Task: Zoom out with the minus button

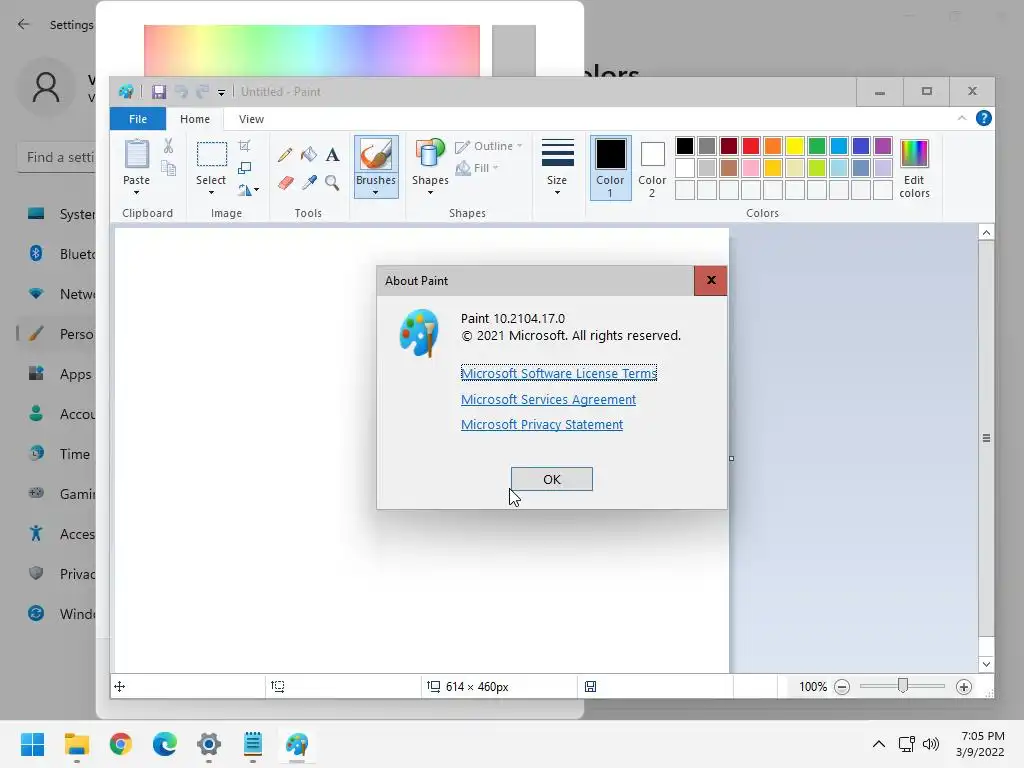Action: coord(842,687)
